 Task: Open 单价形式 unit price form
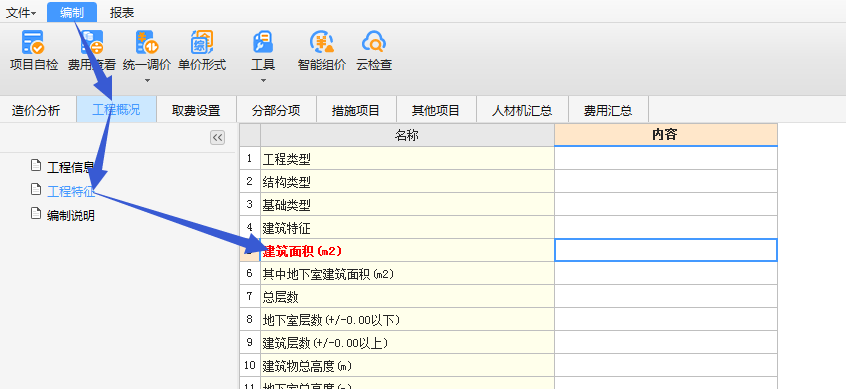[202, 51]
